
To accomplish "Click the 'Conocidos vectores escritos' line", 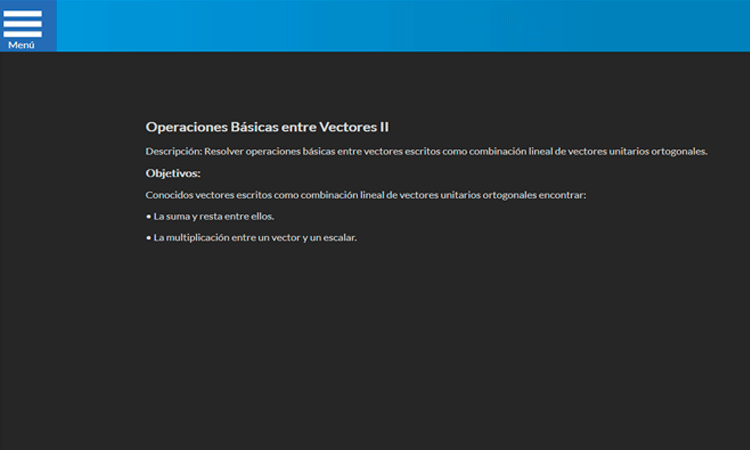I will click(x=365, y=195).
